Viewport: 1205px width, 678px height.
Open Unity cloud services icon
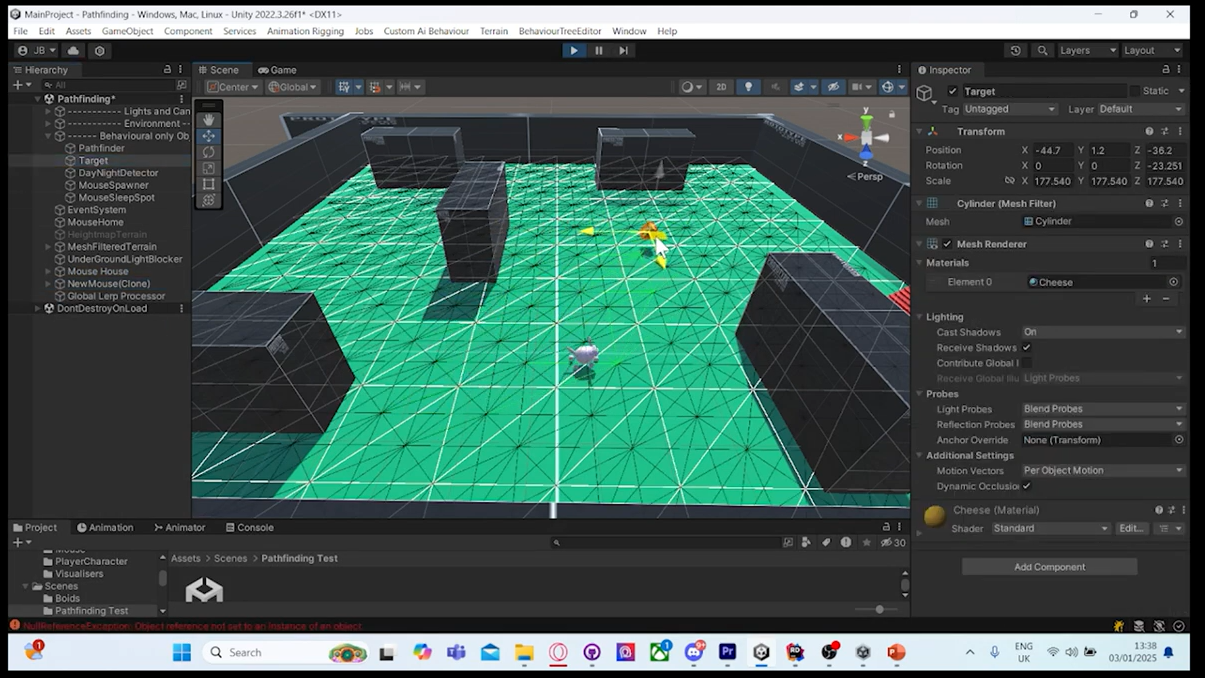tap(73, 50)
